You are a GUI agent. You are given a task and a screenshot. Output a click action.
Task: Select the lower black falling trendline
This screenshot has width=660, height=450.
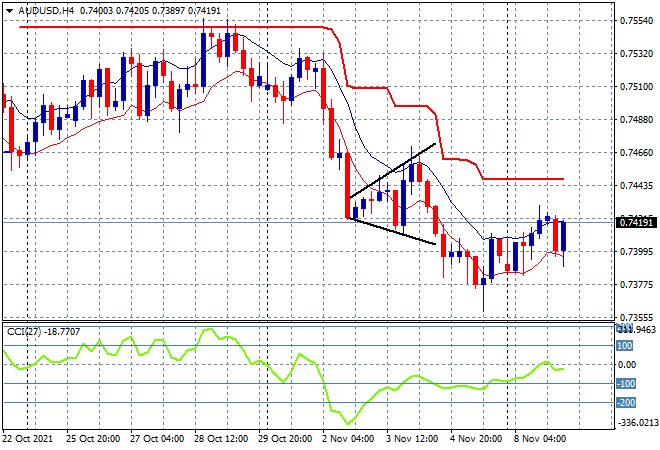click(391, 231)
